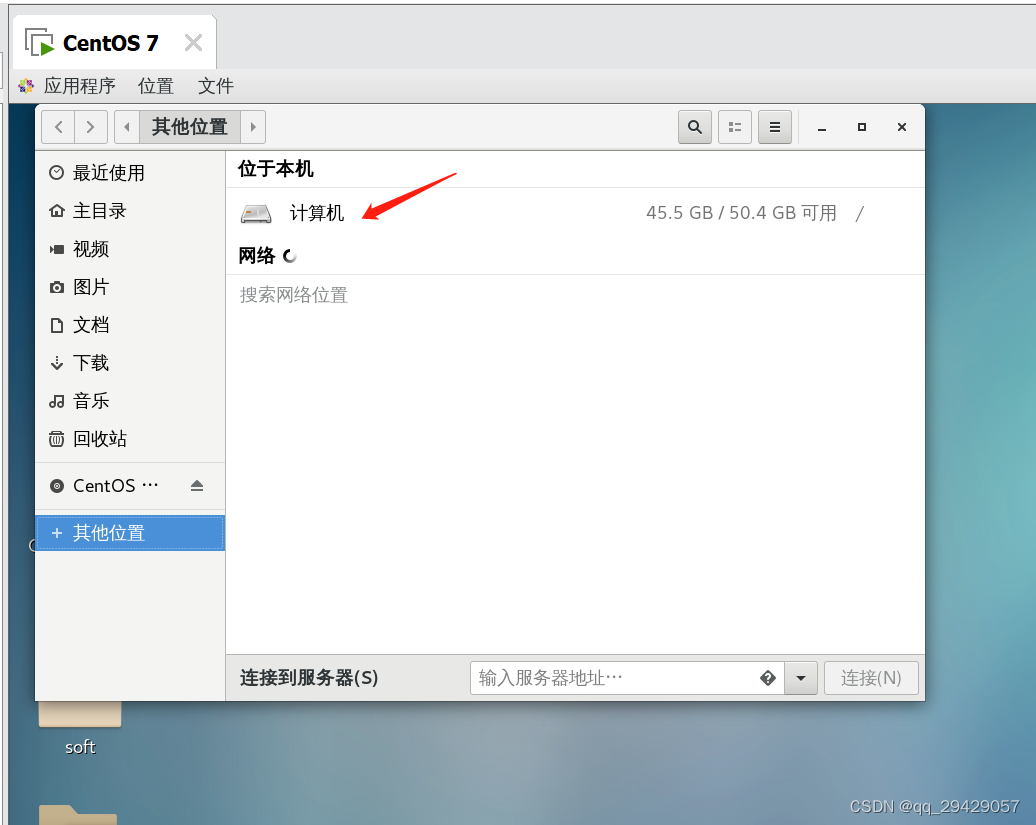Open 主目录 from the sidebar
1036x825 pixels.
[91, 210]
